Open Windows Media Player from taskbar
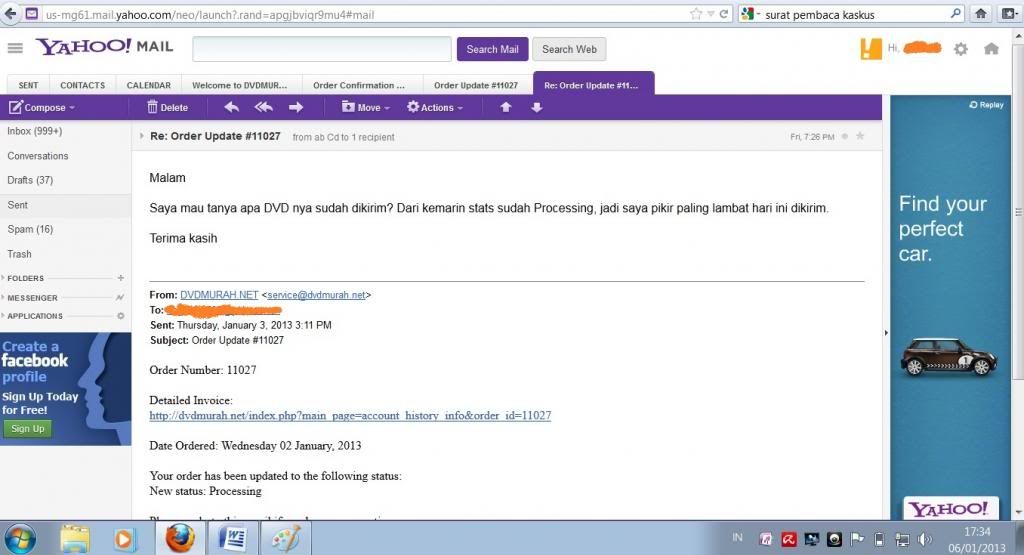 coord(124,539)
